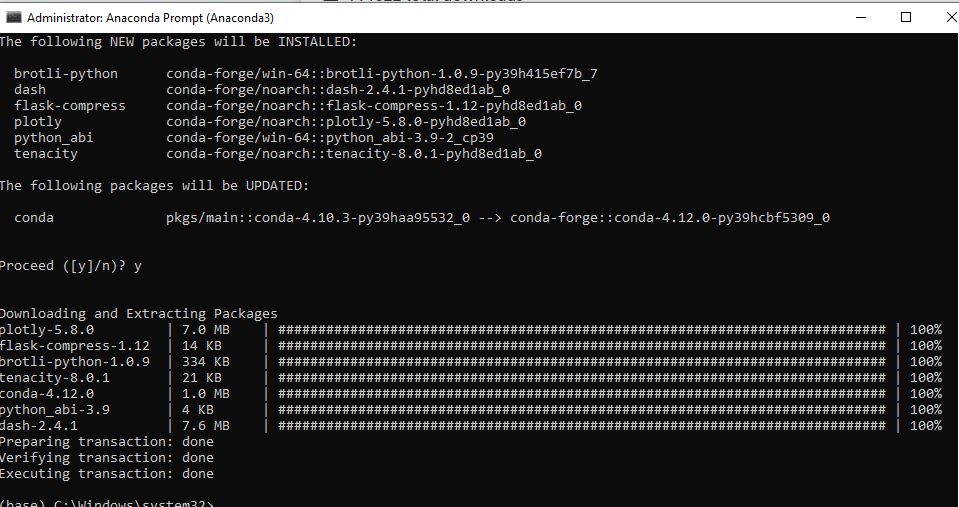Click the 'Verifying transaction: done' line
Screen dimensions: 959x507
tap(106, 457)
